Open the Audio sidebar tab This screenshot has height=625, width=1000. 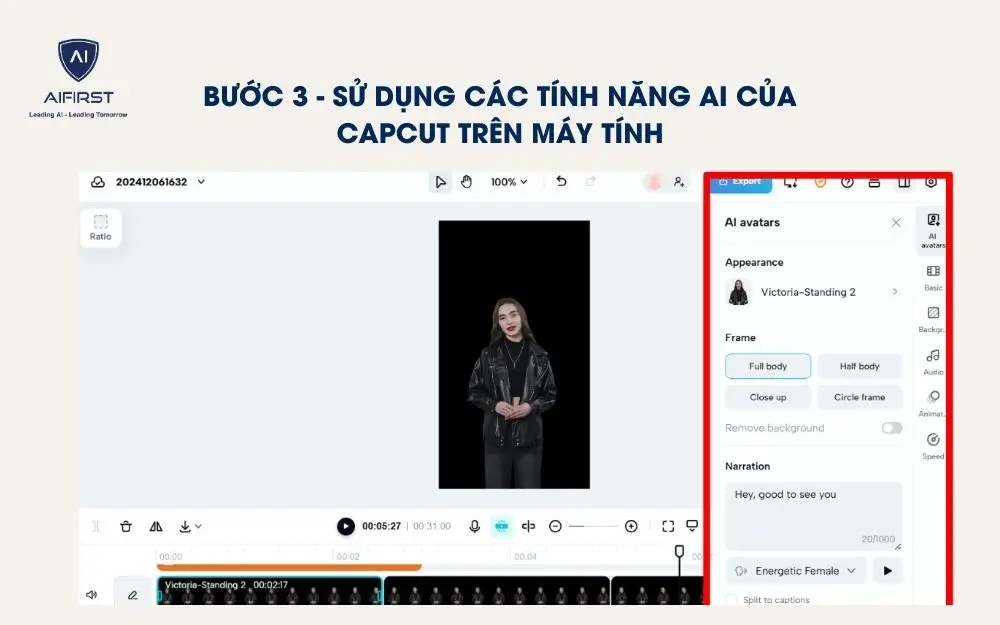pyautogui.click(x=933, y=362)
